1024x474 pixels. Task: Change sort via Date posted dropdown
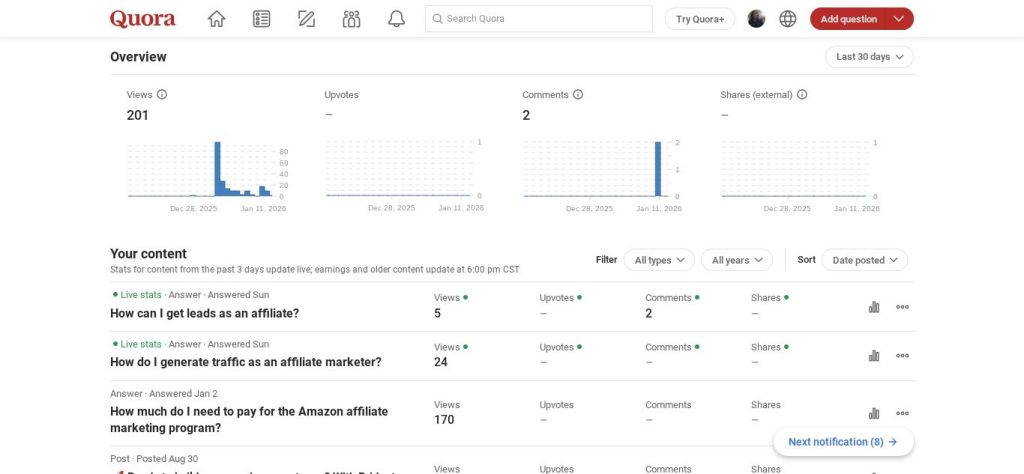click(865, 260)
